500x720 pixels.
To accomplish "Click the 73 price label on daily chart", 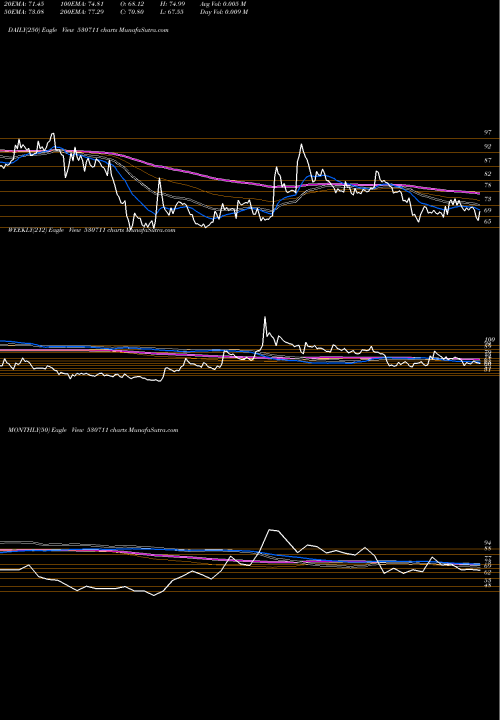I will (488, 199).
